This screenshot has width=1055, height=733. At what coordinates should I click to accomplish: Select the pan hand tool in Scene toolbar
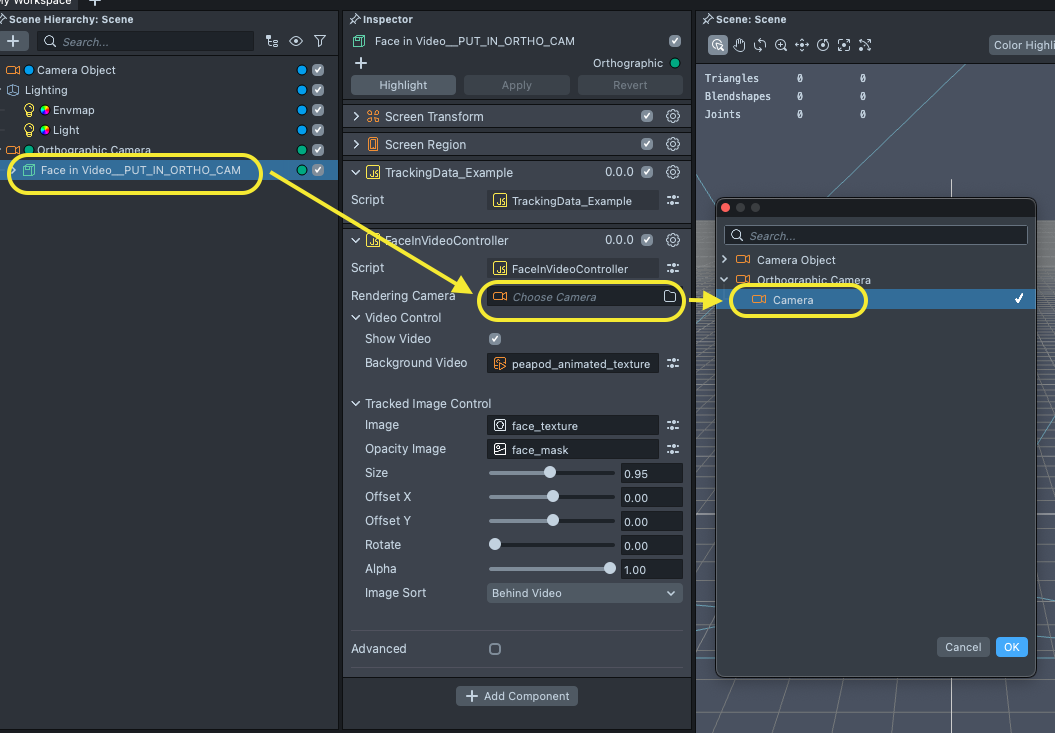click(739, 45)
